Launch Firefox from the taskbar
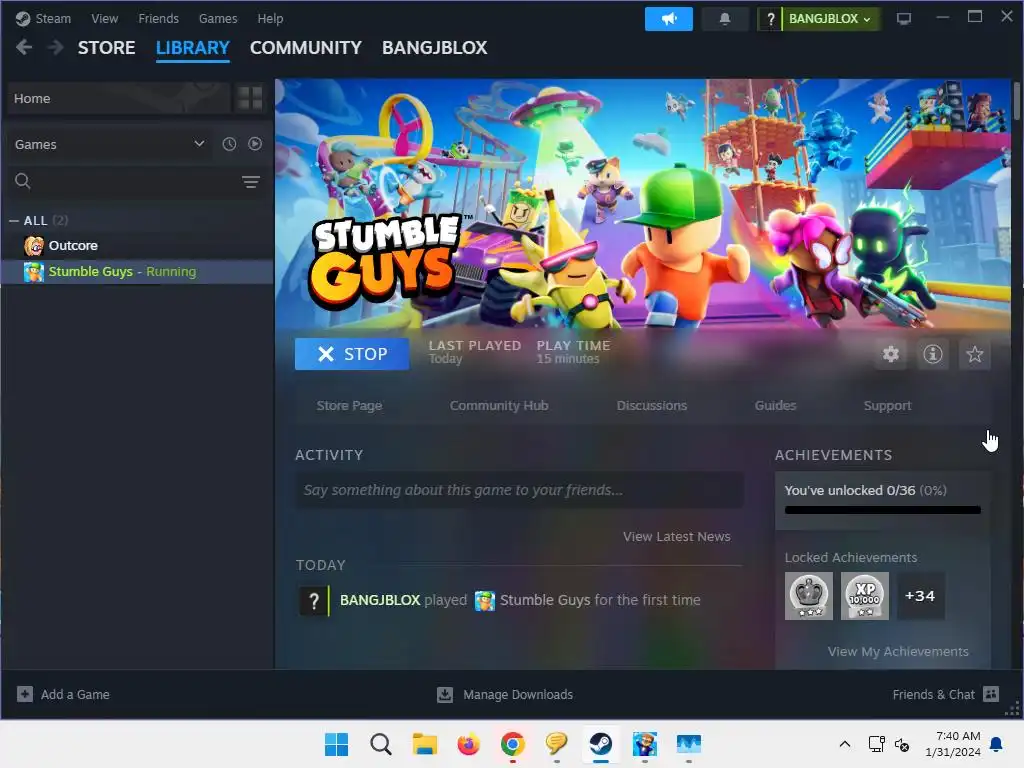 tap(468, 744)
